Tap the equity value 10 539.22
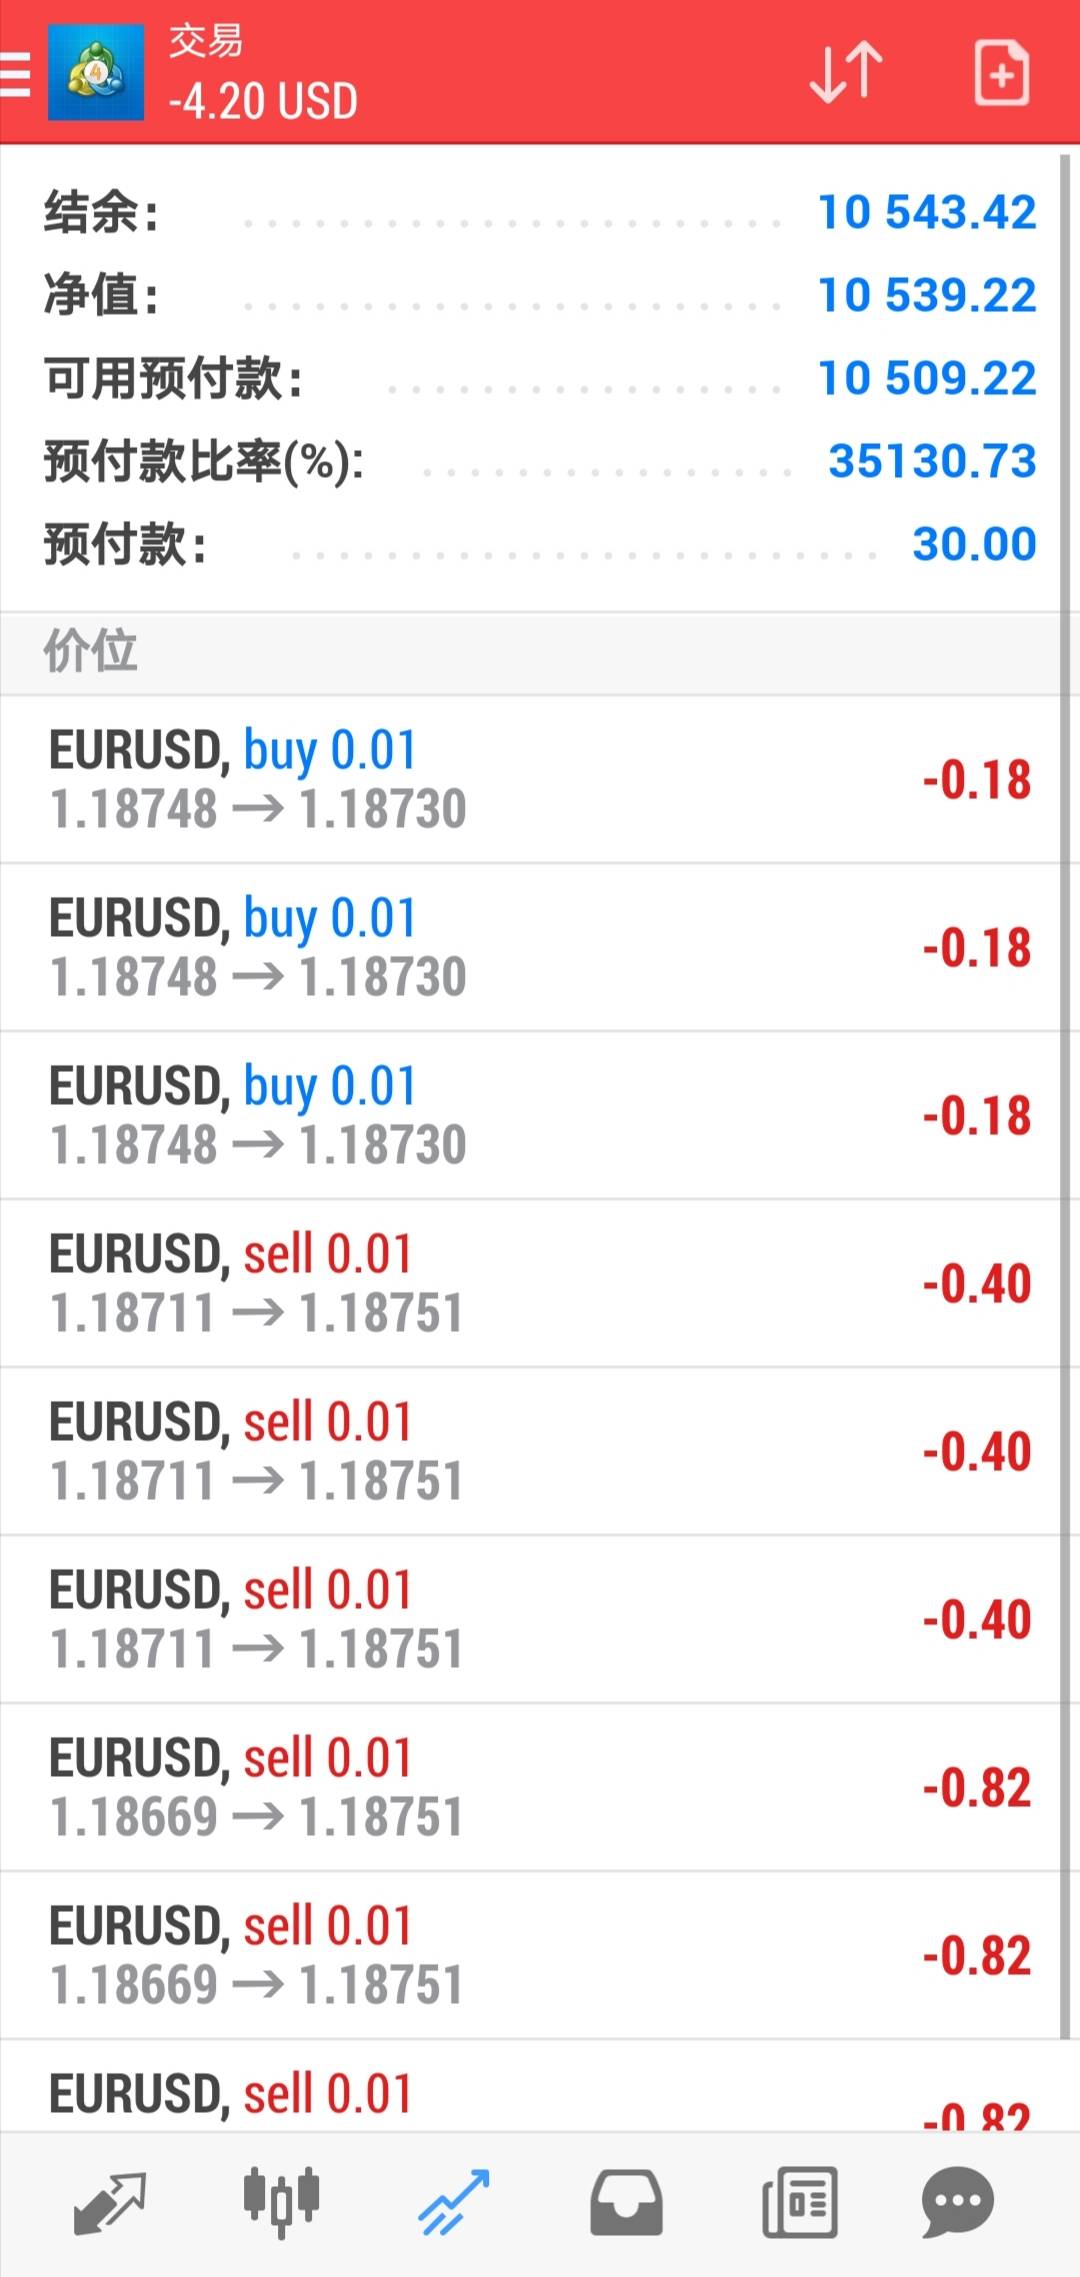This screenshot has width=1080, height=2277. (x=927, y=295)
